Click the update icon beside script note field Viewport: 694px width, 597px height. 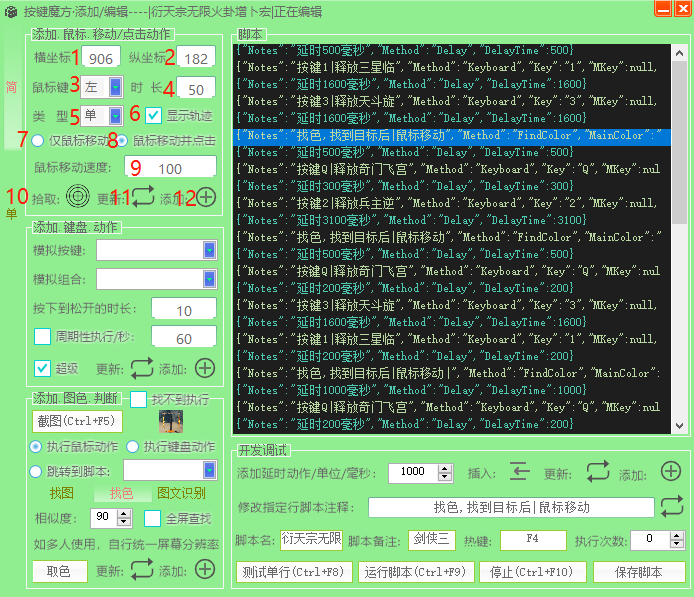pos(672,507)
